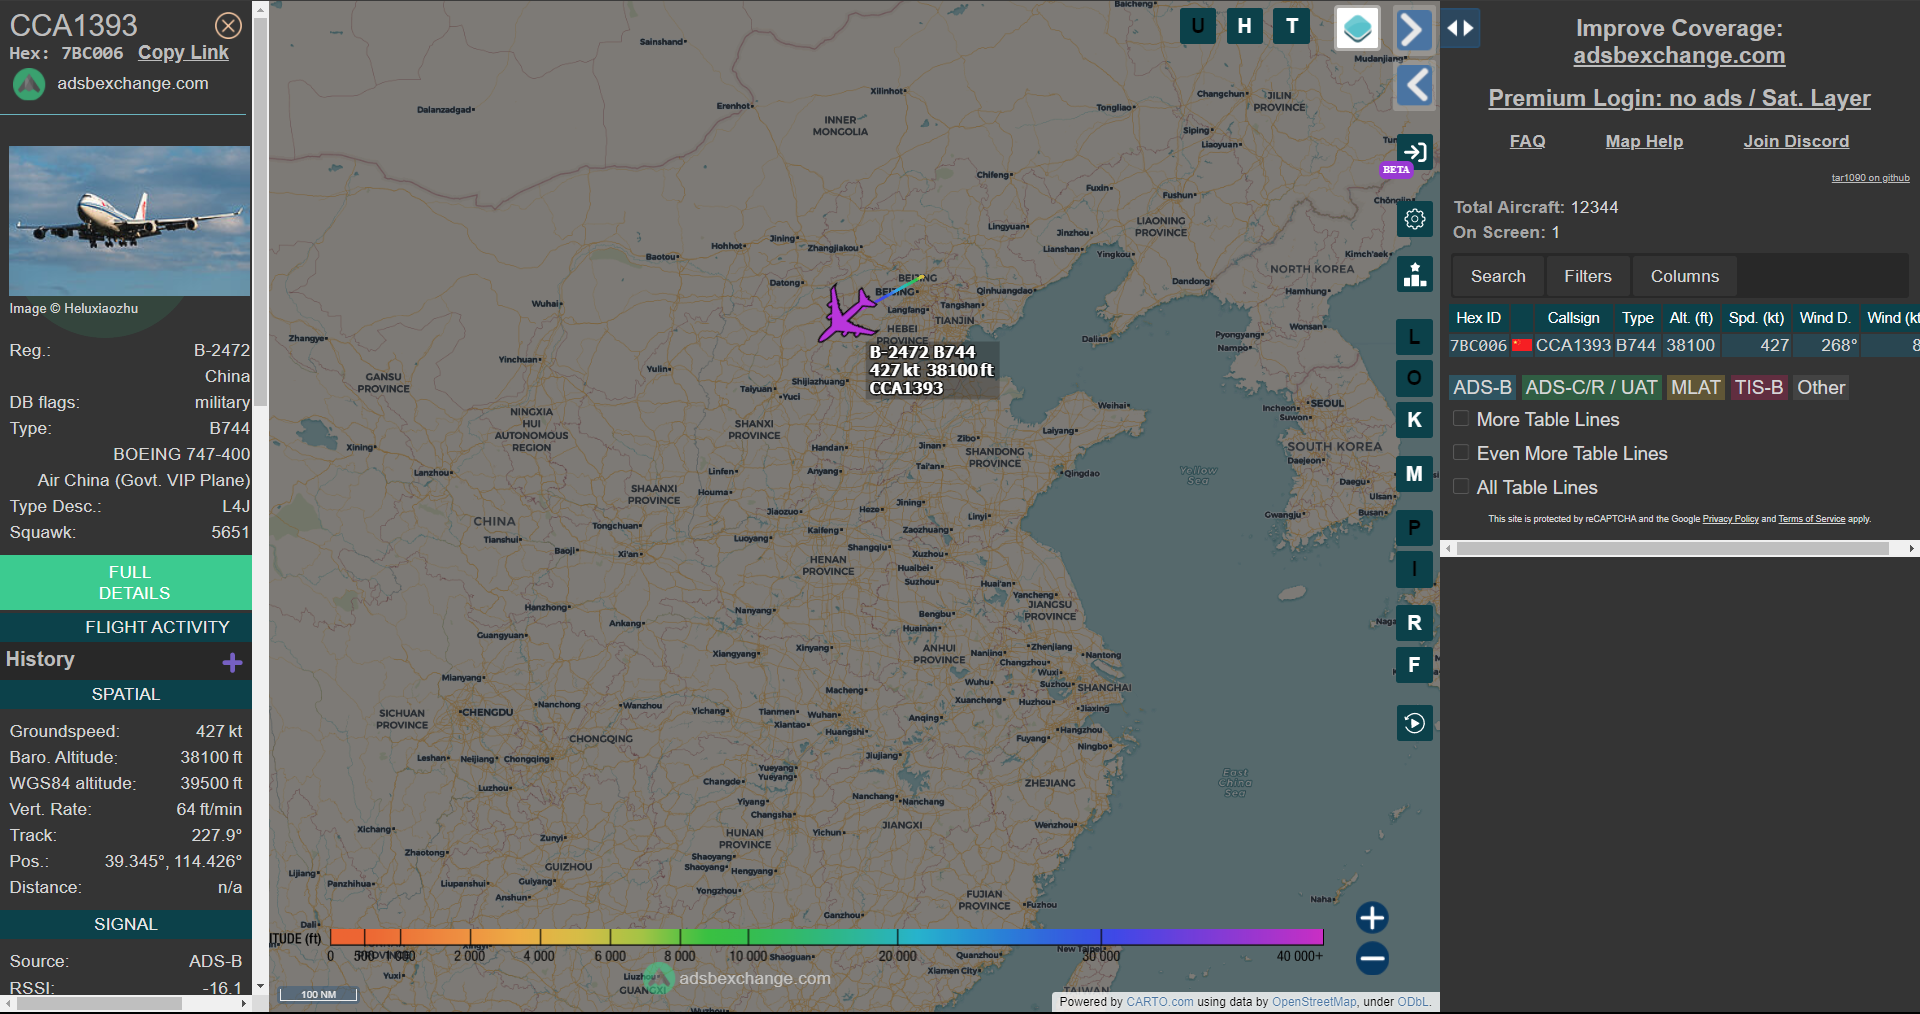This screenshot has width=1920, height=1014.
Task: Enable More Table Lines checkbox
Action: click(x=1461, y=419)
